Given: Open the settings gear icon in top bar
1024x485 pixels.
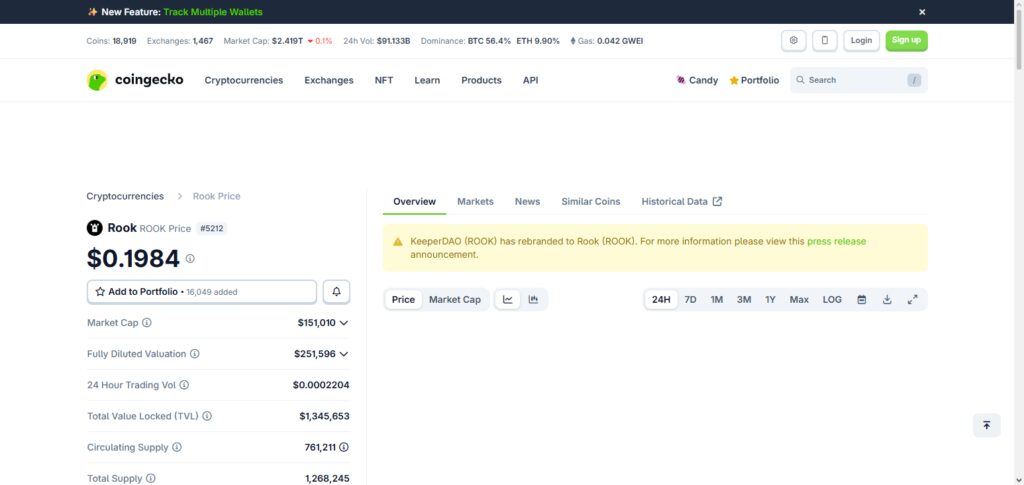Looking at the screenshot, I should [x=793, y=40].
